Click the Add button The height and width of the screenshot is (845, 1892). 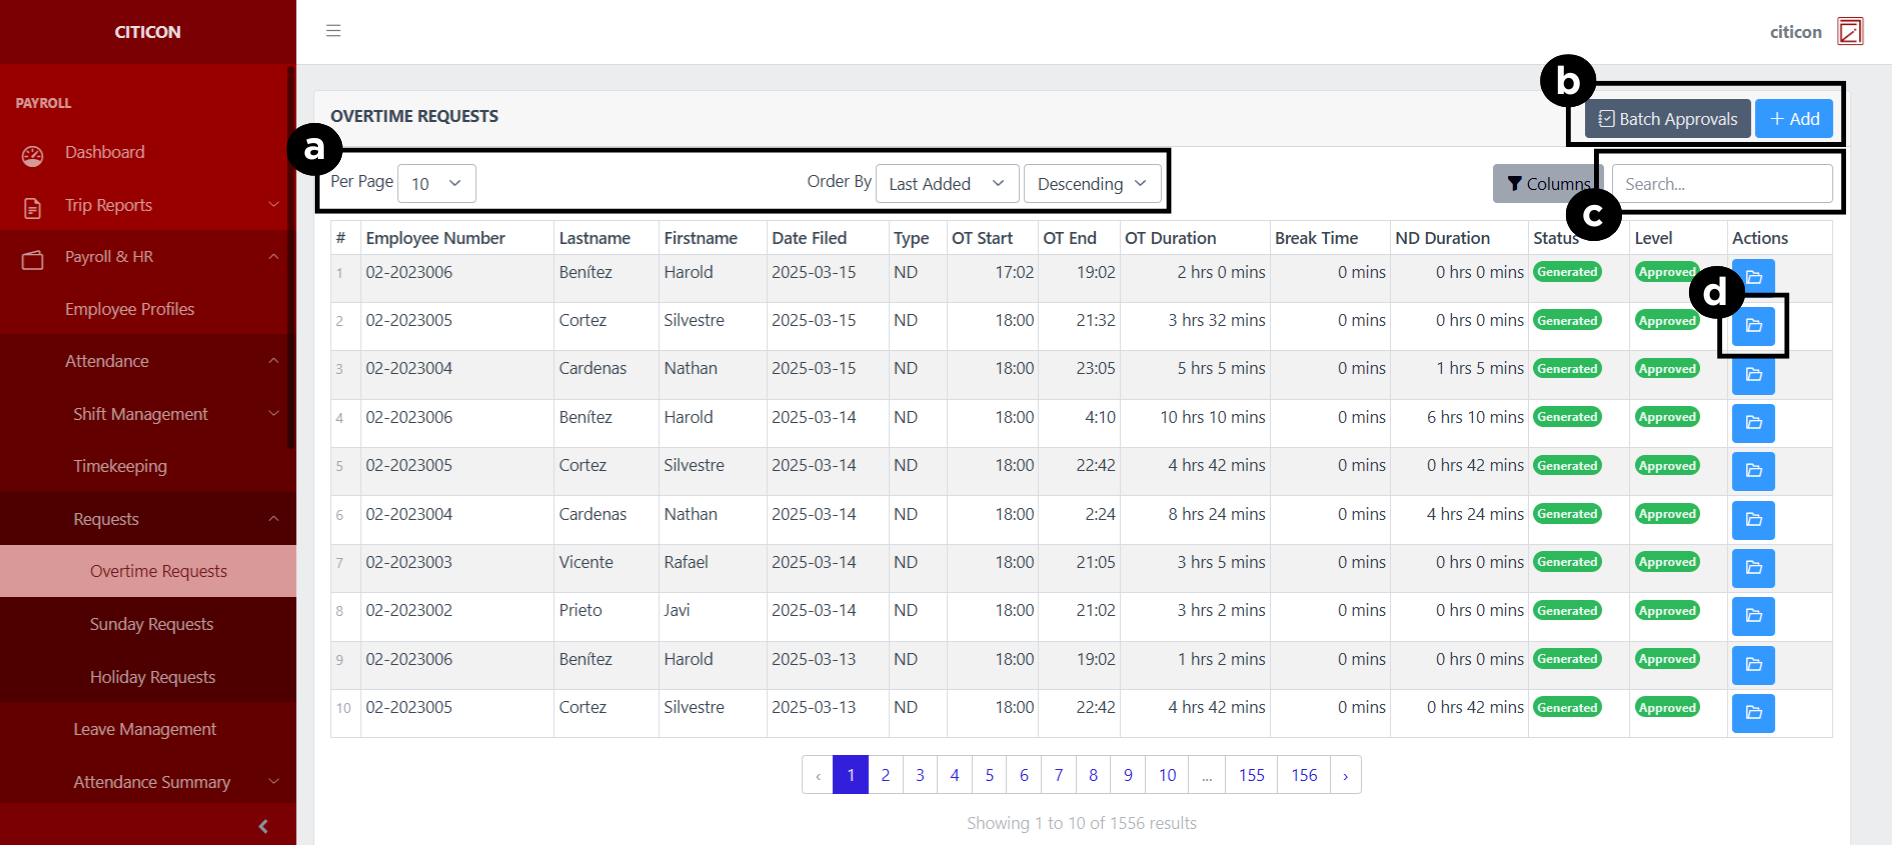pos(1794,119)
